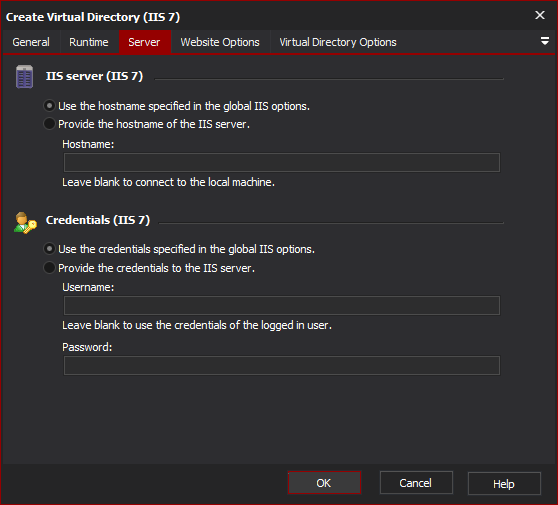Open the Runtime tab
This screenshot has width=558, height=505.
pos(89,42)
